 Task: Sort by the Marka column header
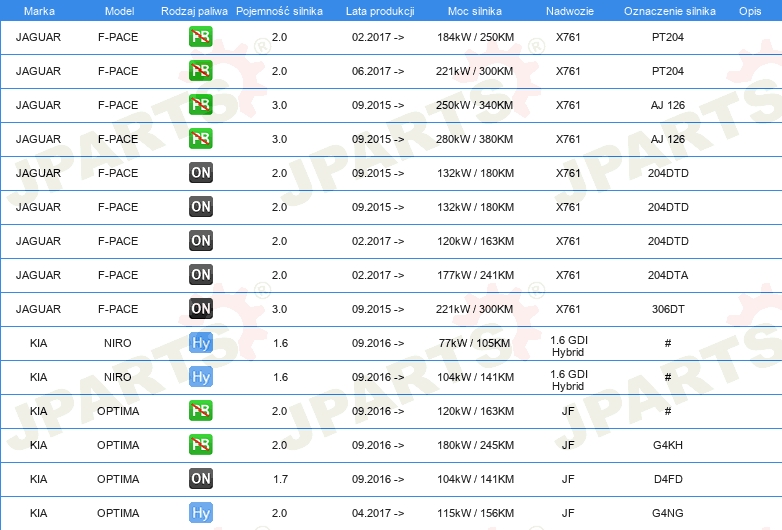tap(38, 10)
